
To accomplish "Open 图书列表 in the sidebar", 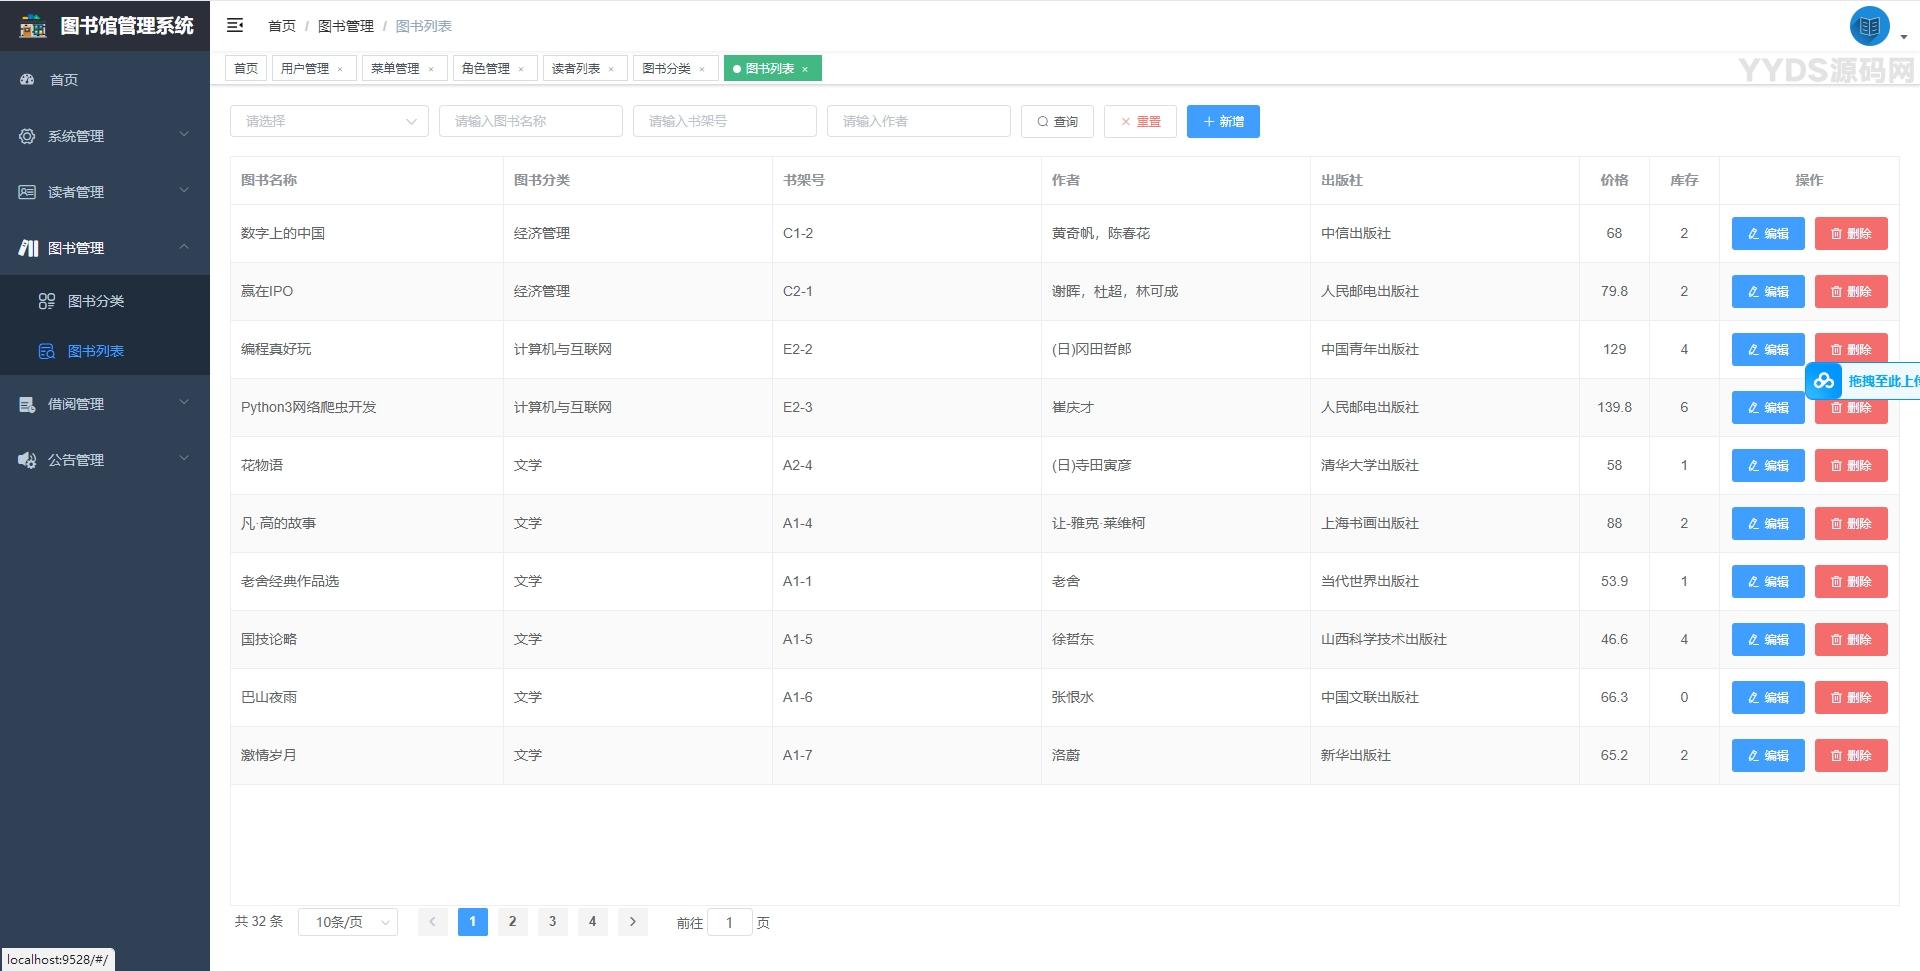I will [x=96, y=351].
